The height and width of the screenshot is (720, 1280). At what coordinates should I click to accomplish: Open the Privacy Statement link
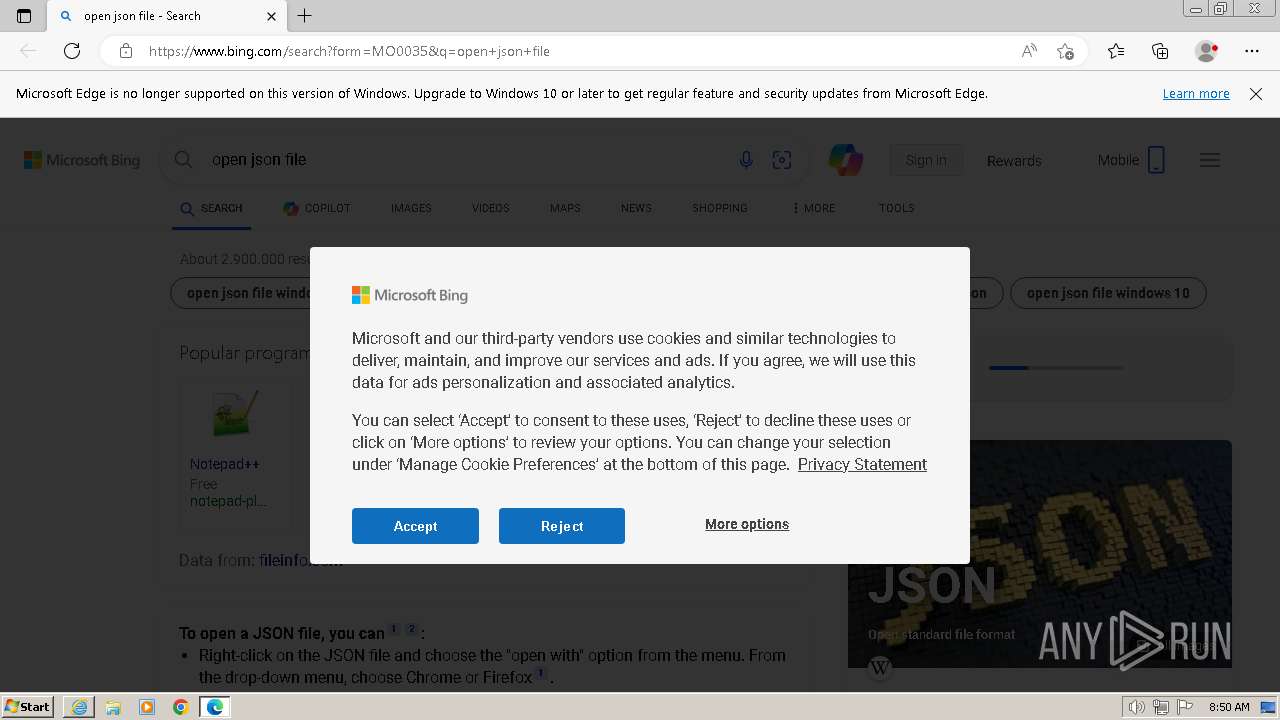point(862,464)
